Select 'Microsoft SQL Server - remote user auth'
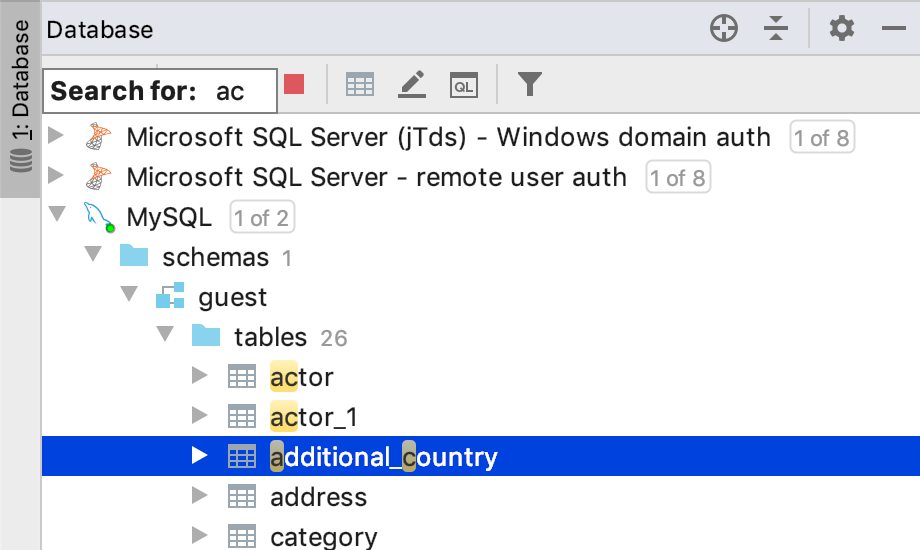 click(376, 177)
